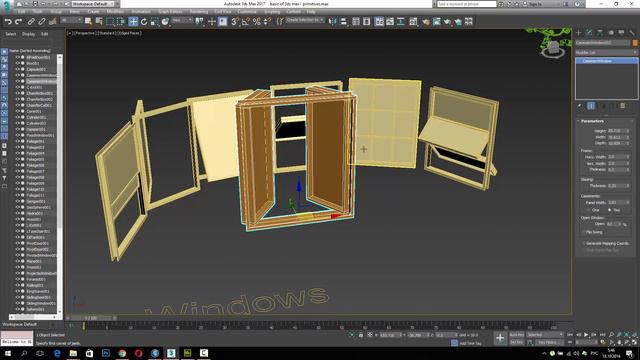This screenshot has height=360, width=640.
Task: Toggle the 3D Snaps button
Action: click(235, 22)
